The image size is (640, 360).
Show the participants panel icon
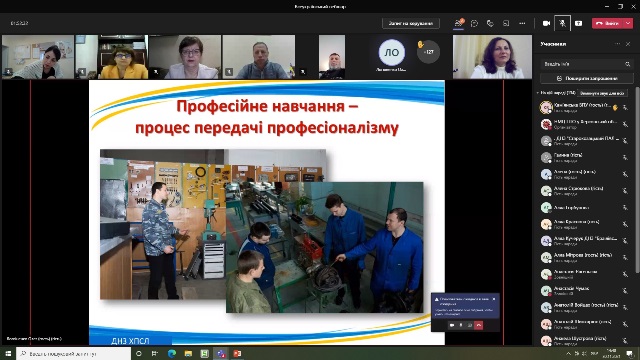pos(459,23)
